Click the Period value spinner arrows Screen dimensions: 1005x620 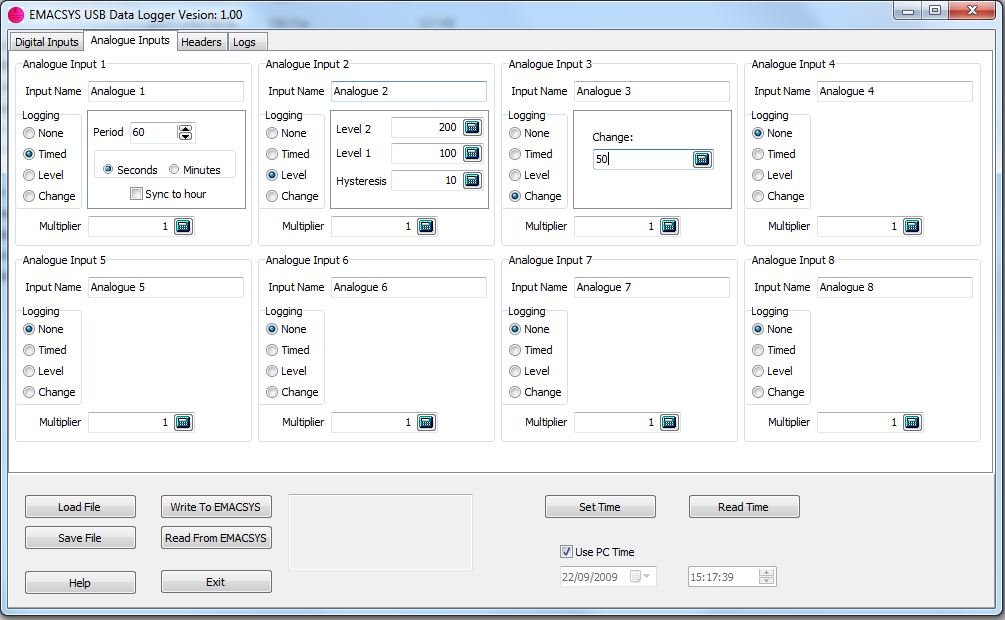click(185, 132)
